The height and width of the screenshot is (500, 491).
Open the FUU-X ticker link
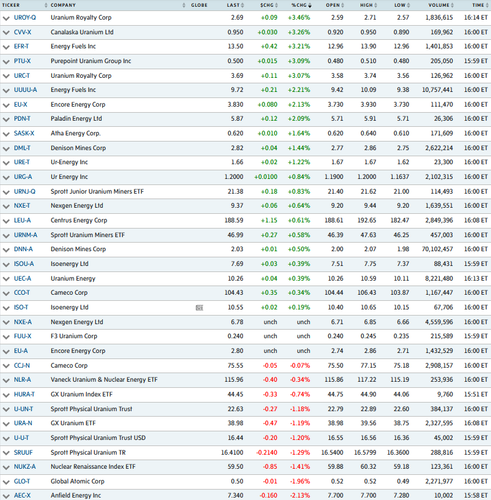(x=23, y=336)
